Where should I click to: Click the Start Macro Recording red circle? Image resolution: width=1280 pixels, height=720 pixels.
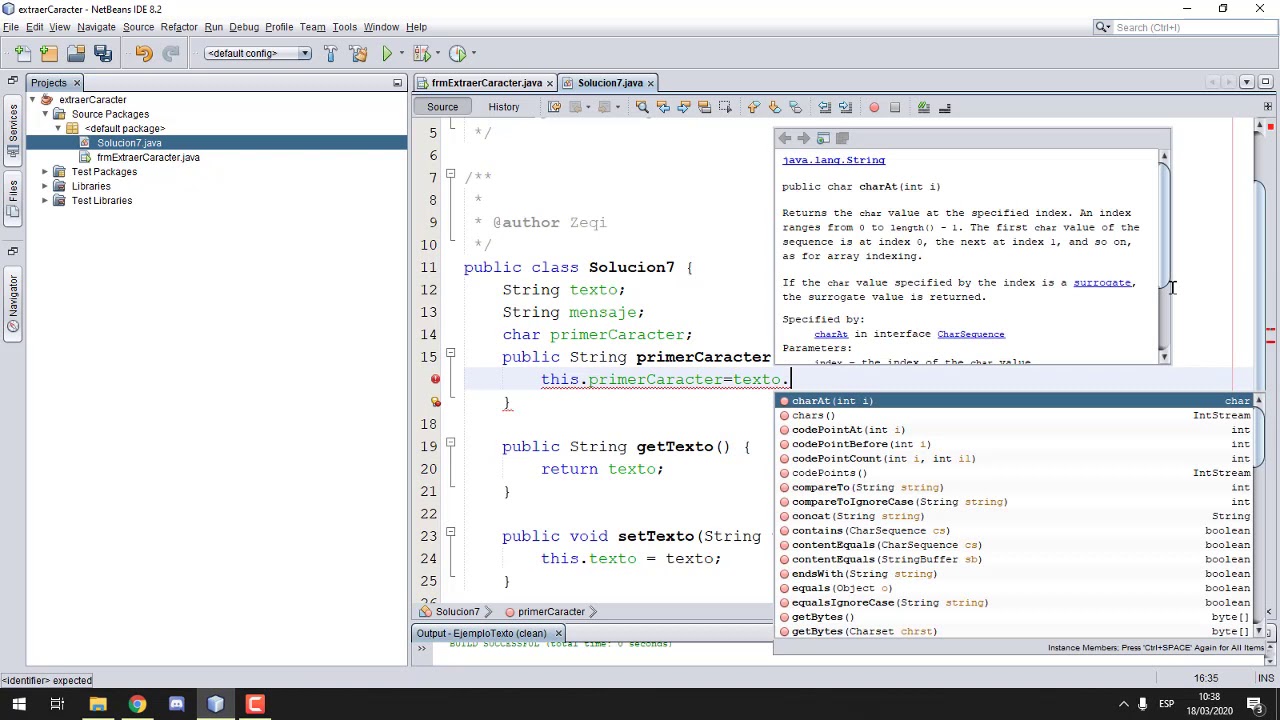(x=874, y=107)
